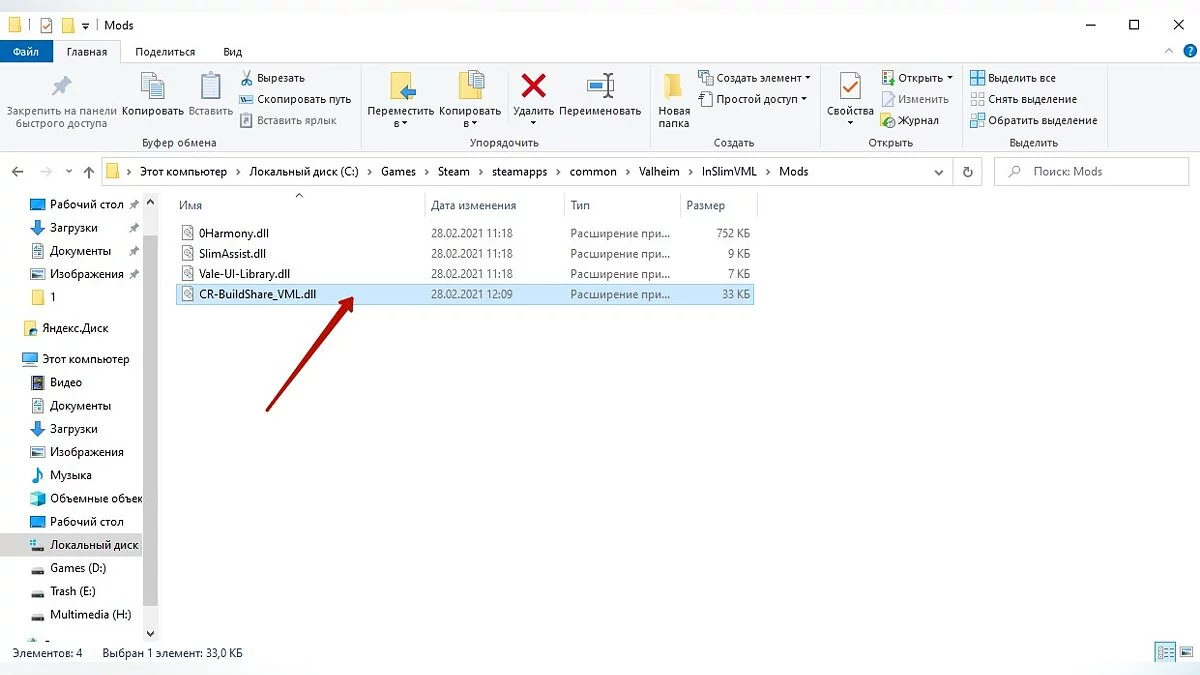The width and height of the screenshot is (1200, 675).
Task: Click steamapps in address path
Action: tap(520, 172)
